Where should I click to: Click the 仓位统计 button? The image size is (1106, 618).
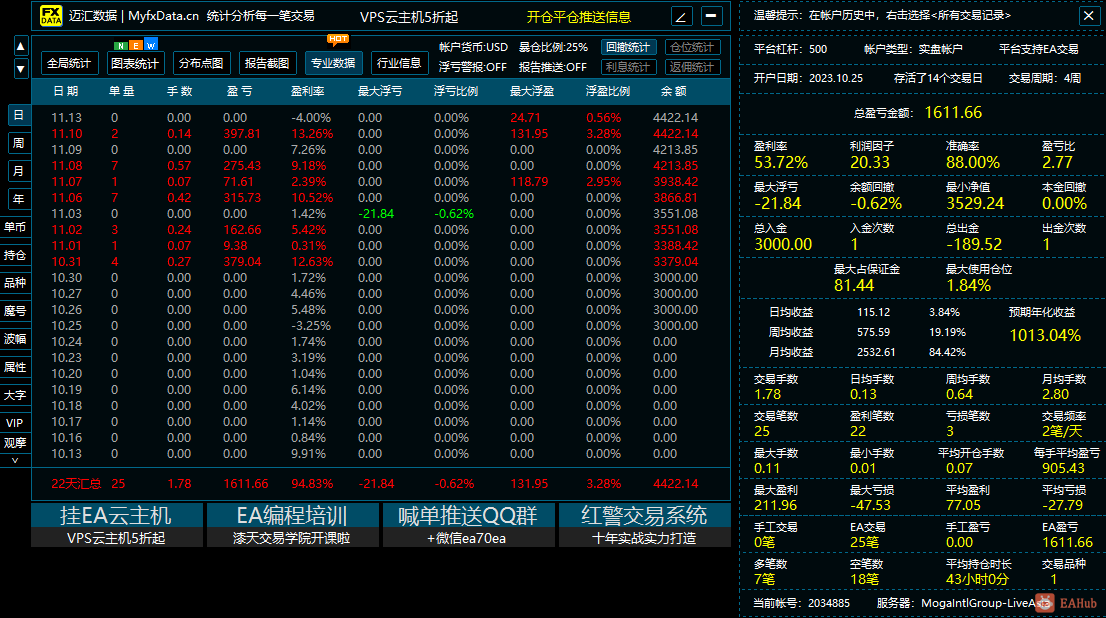(692, 47)
